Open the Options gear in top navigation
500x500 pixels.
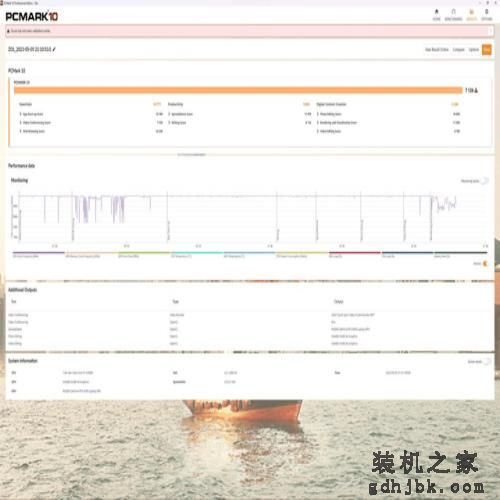(487, 12)
